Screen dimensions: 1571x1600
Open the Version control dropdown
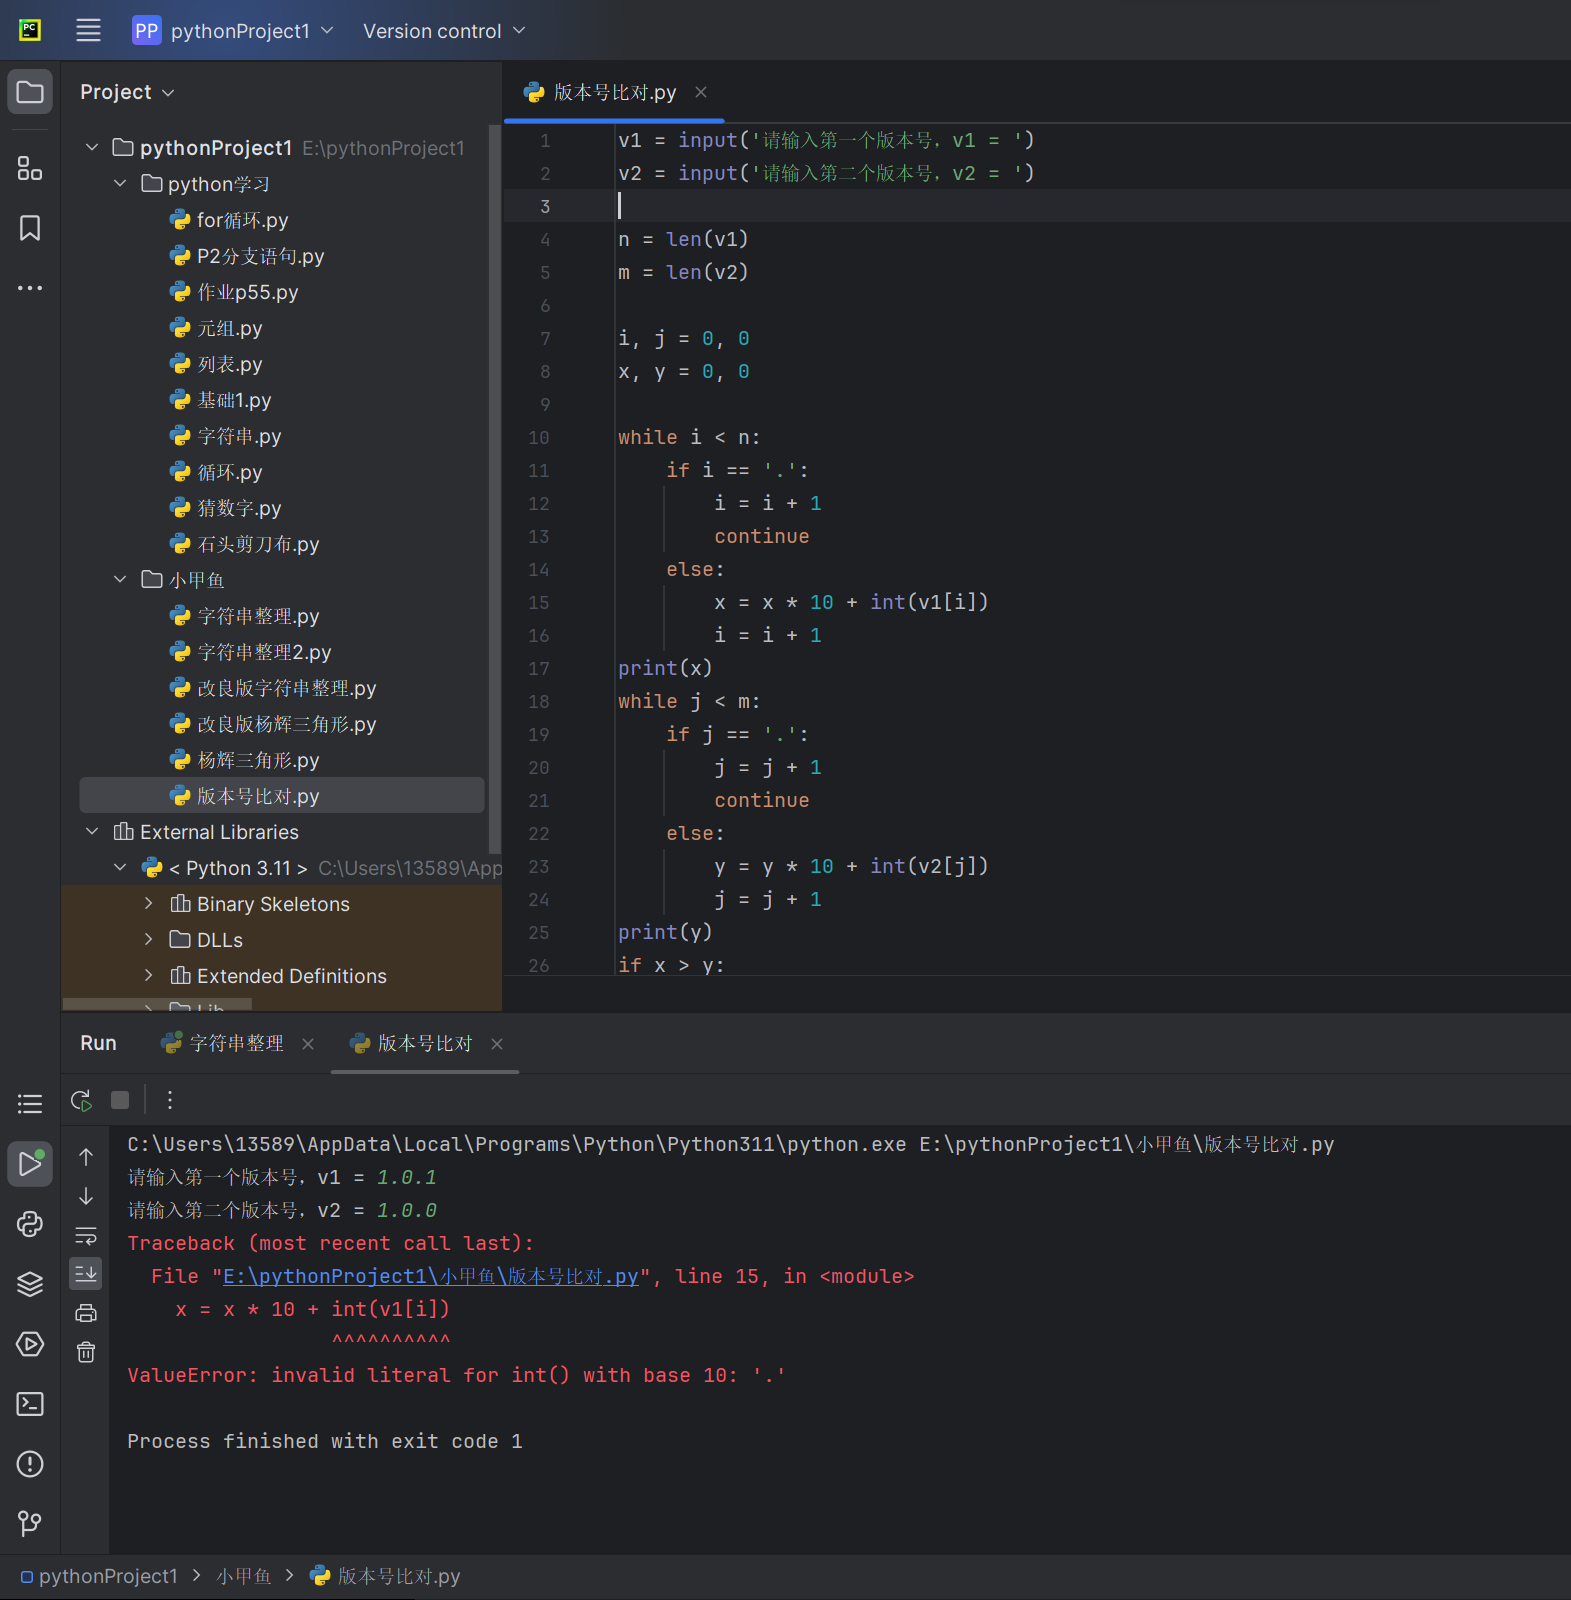click(444, 31)
